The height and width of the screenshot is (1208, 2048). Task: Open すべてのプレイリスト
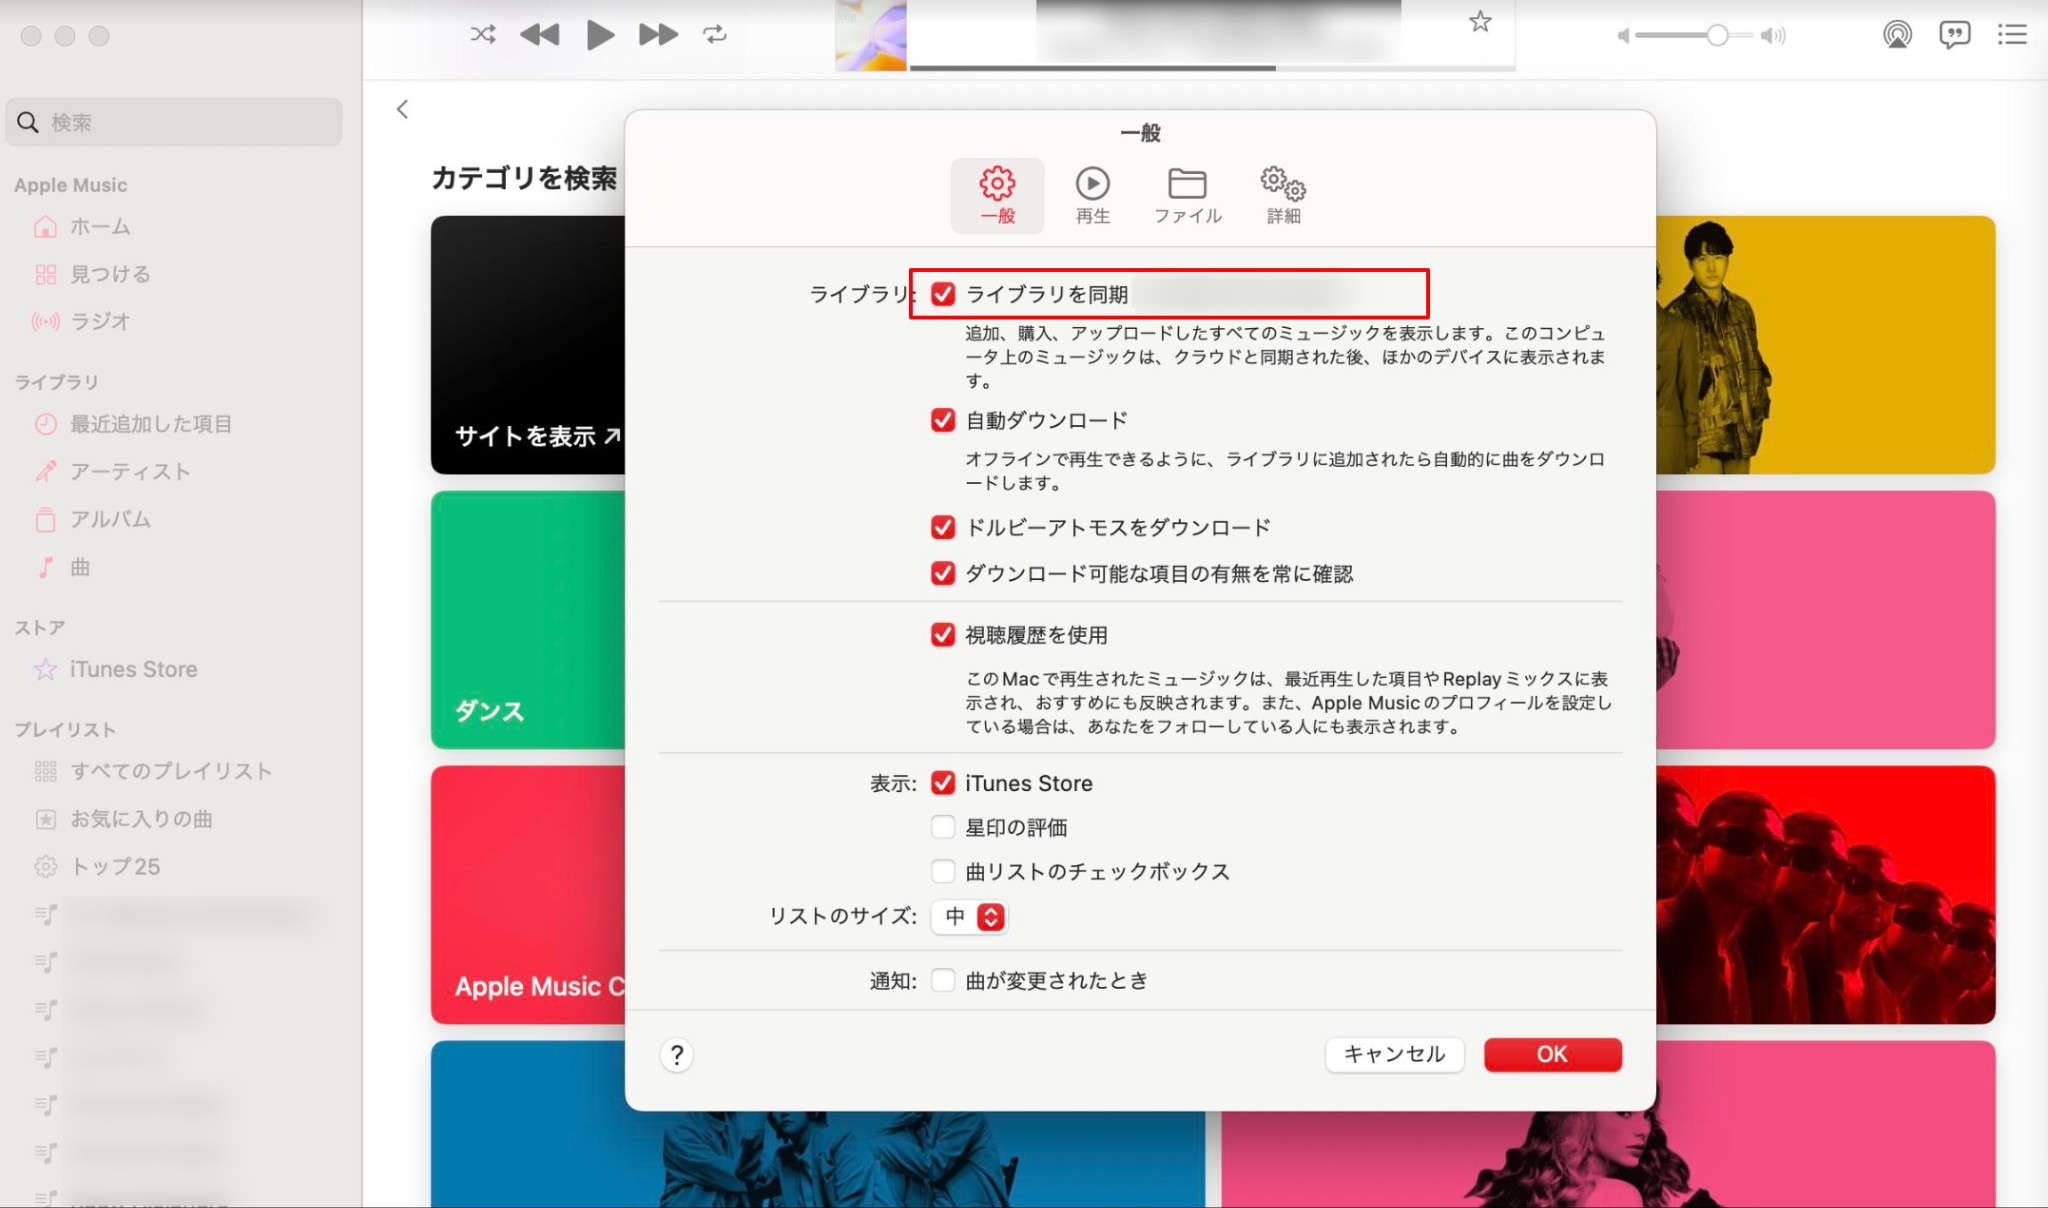[x=170, y=771]
